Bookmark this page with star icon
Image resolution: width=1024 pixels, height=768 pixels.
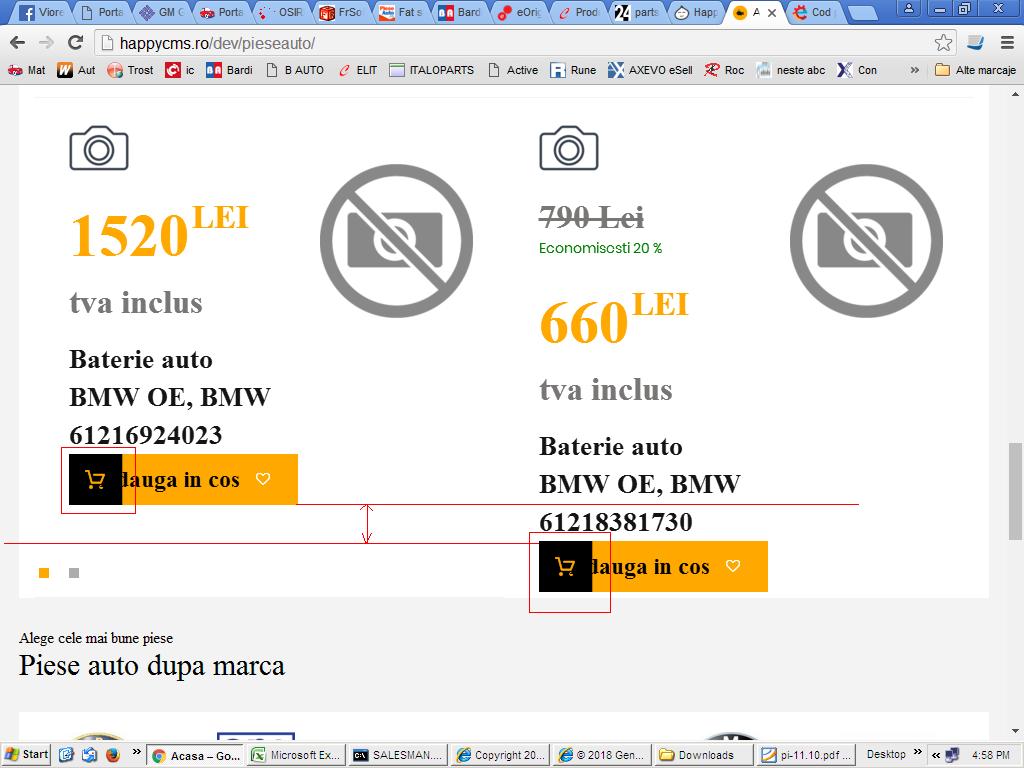(x=943, y=43)
